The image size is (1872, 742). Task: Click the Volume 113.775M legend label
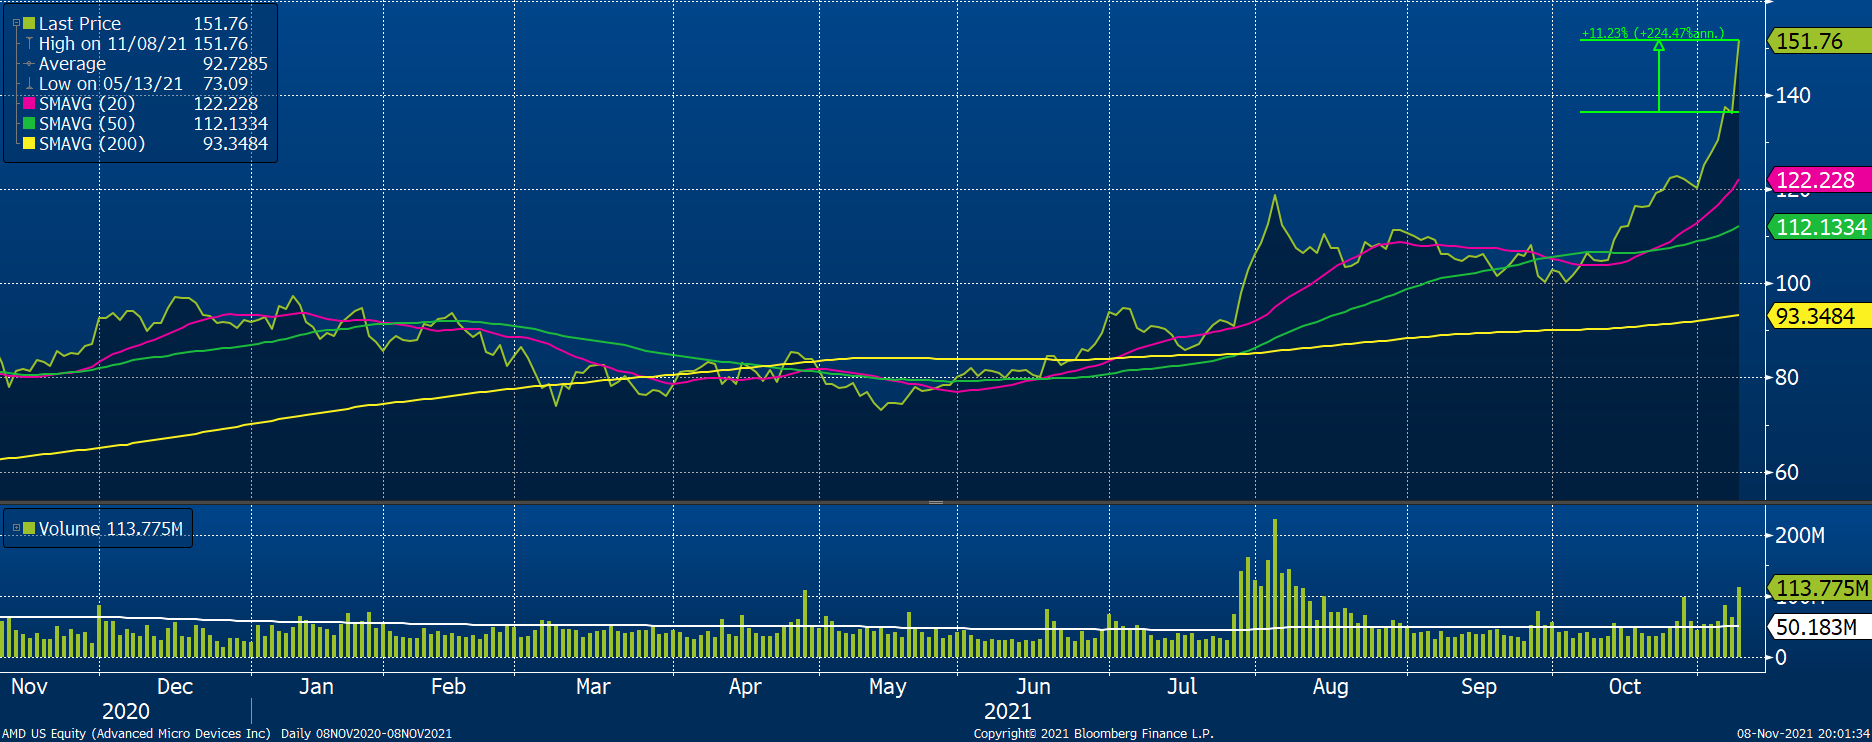[x=111, y=528]
